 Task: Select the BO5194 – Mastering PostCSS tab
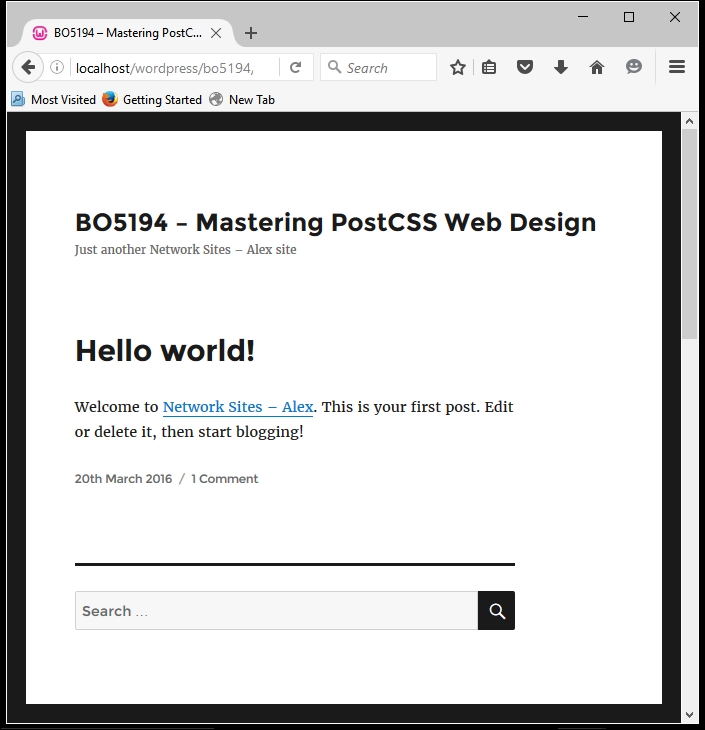[128, 33]
